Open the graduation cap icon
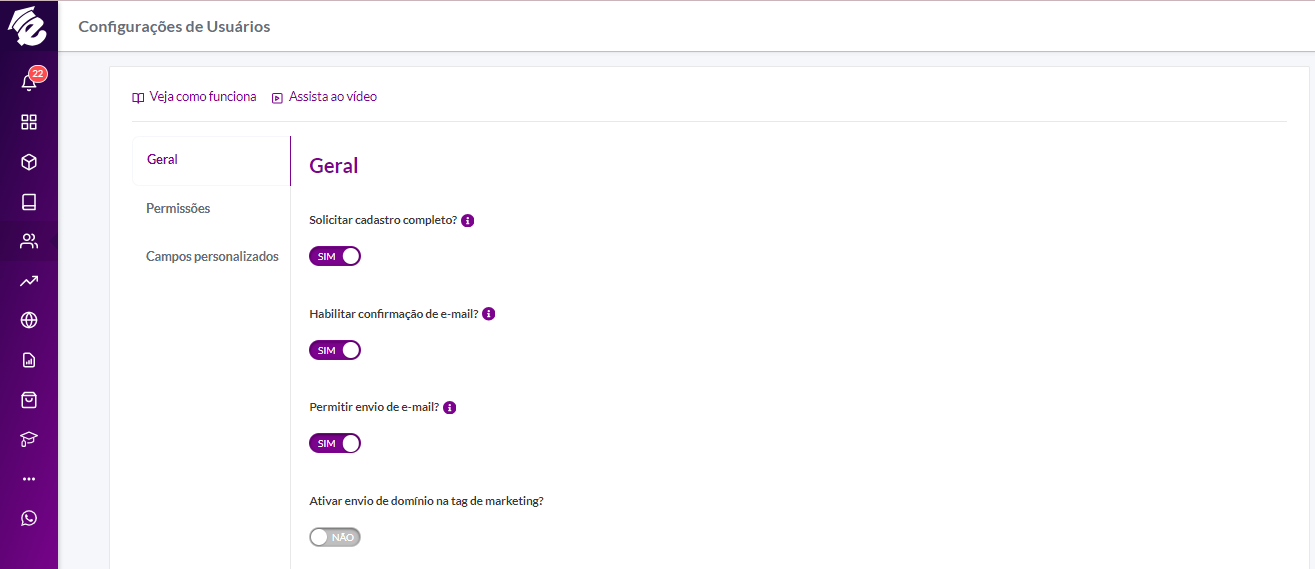 (29, 439)
